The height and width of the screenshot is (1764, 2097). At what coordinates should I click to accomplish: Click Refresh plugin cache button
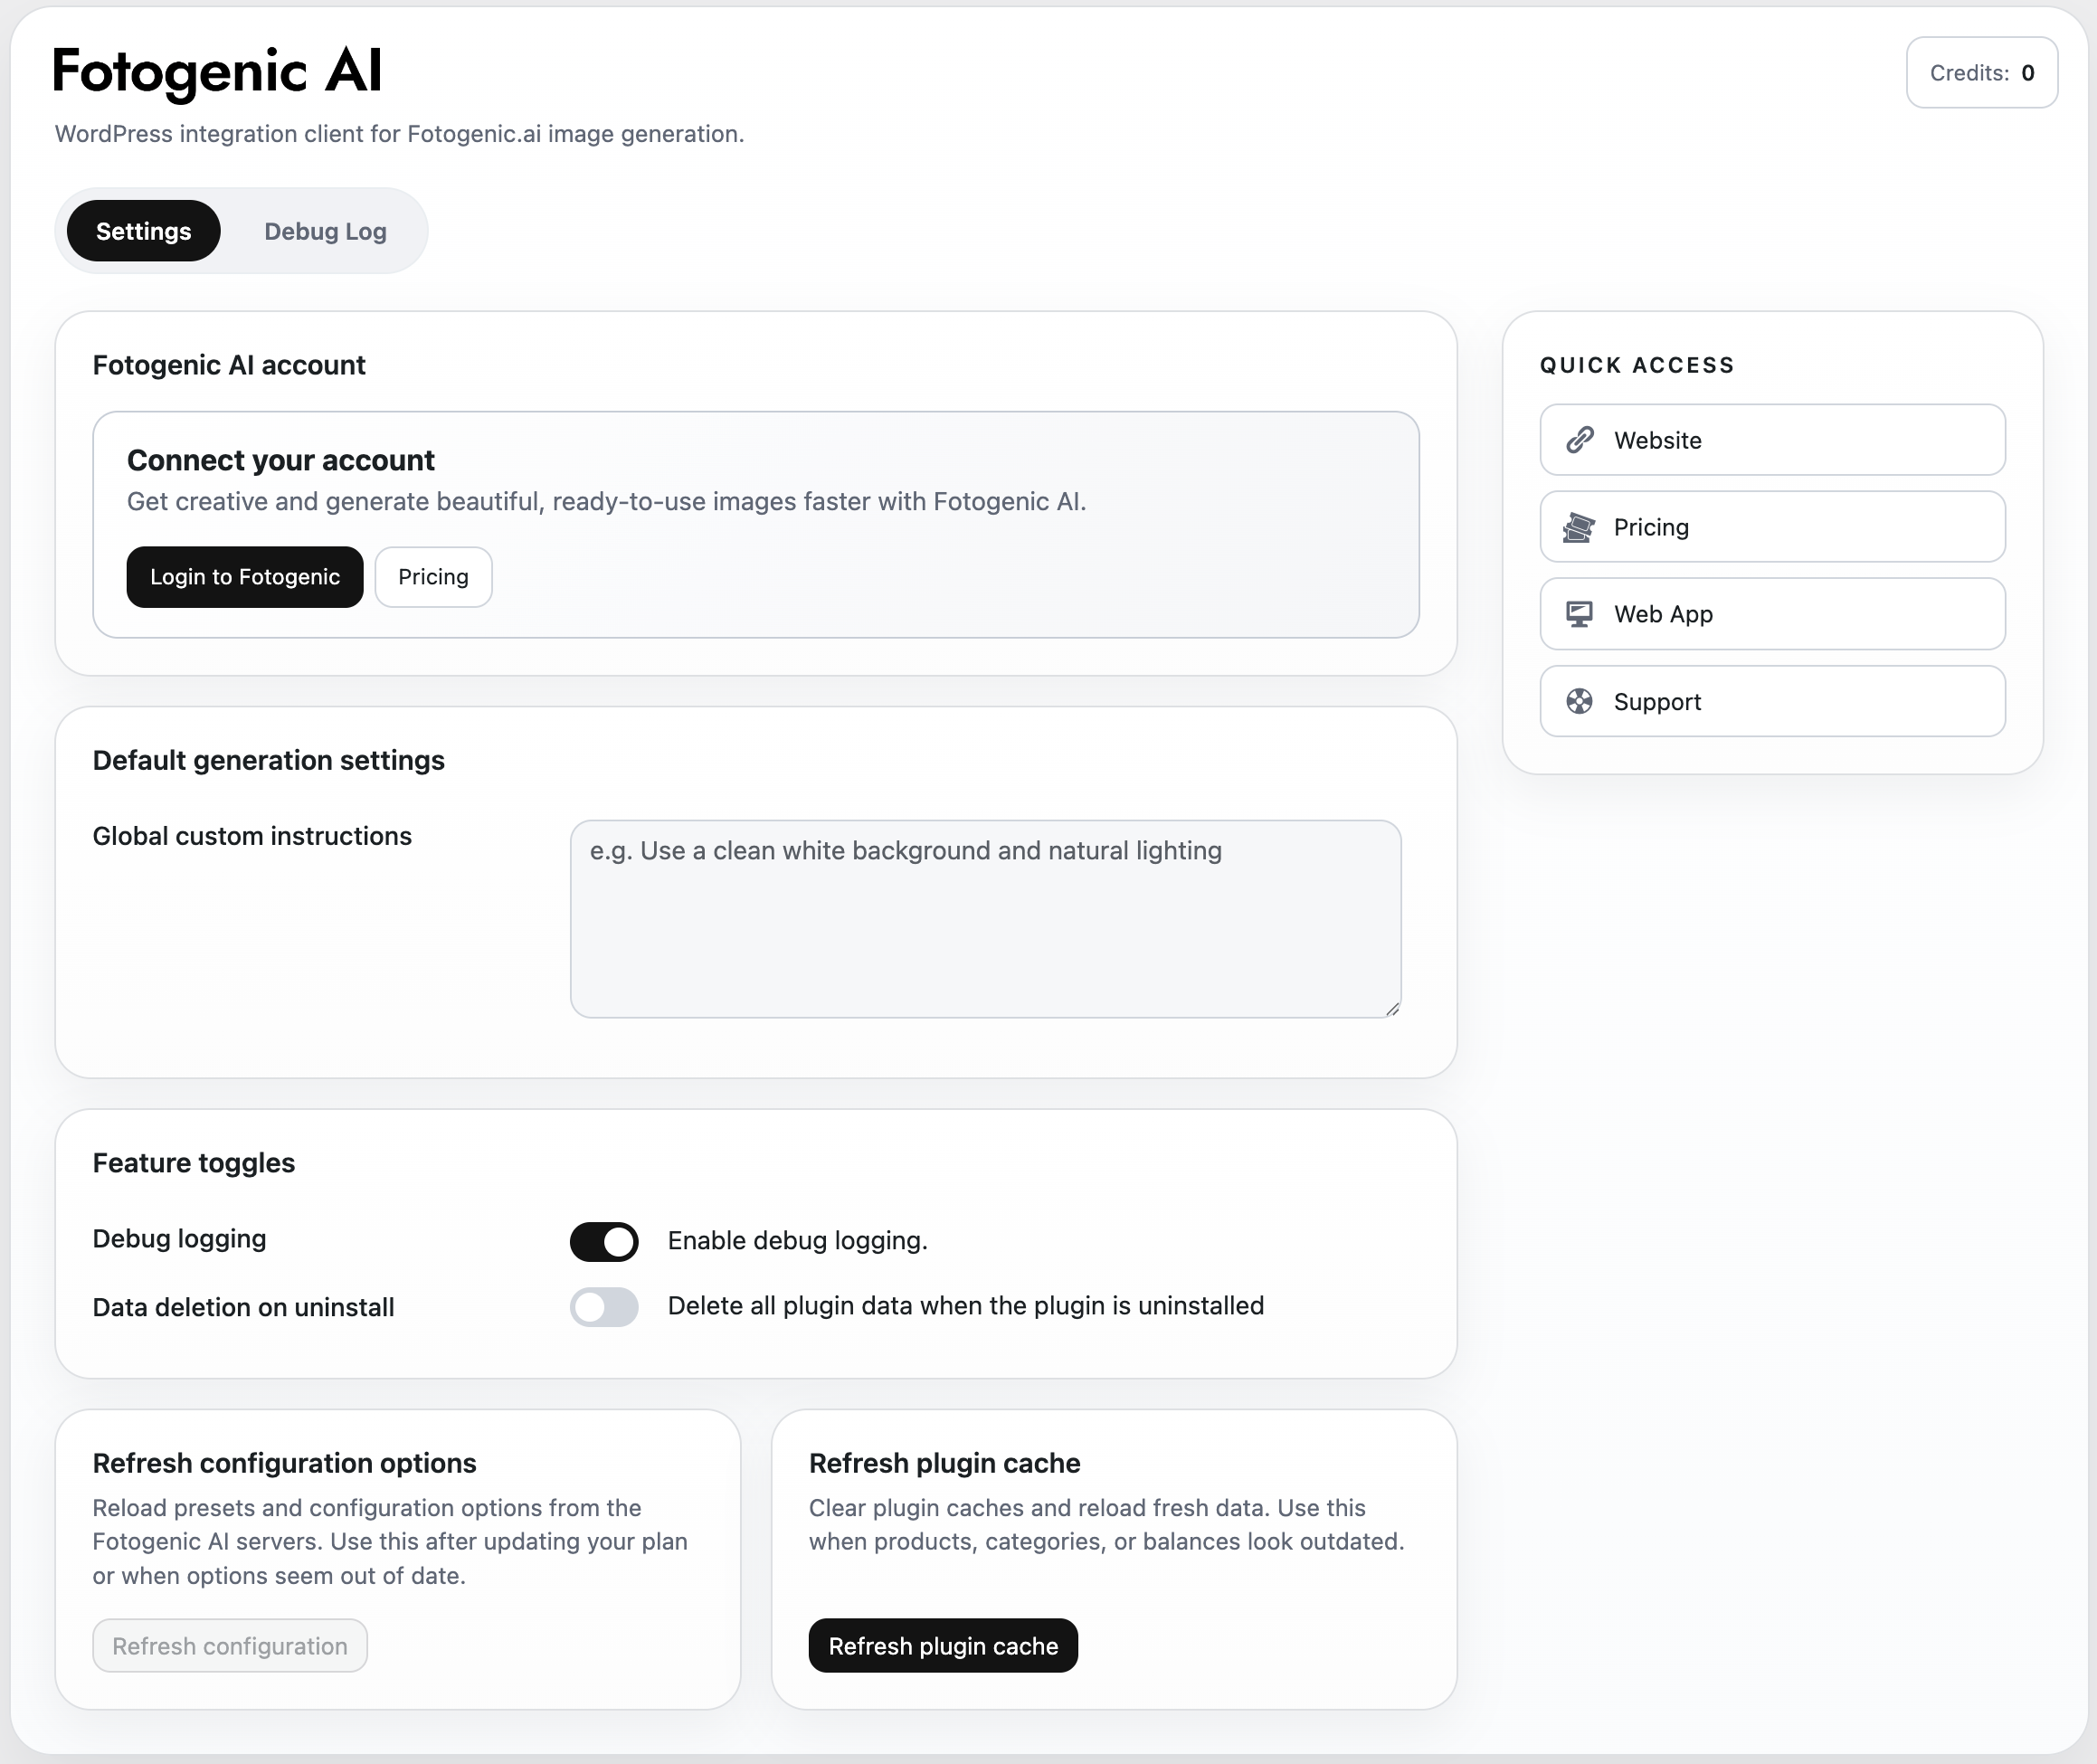click(943, 1646)
